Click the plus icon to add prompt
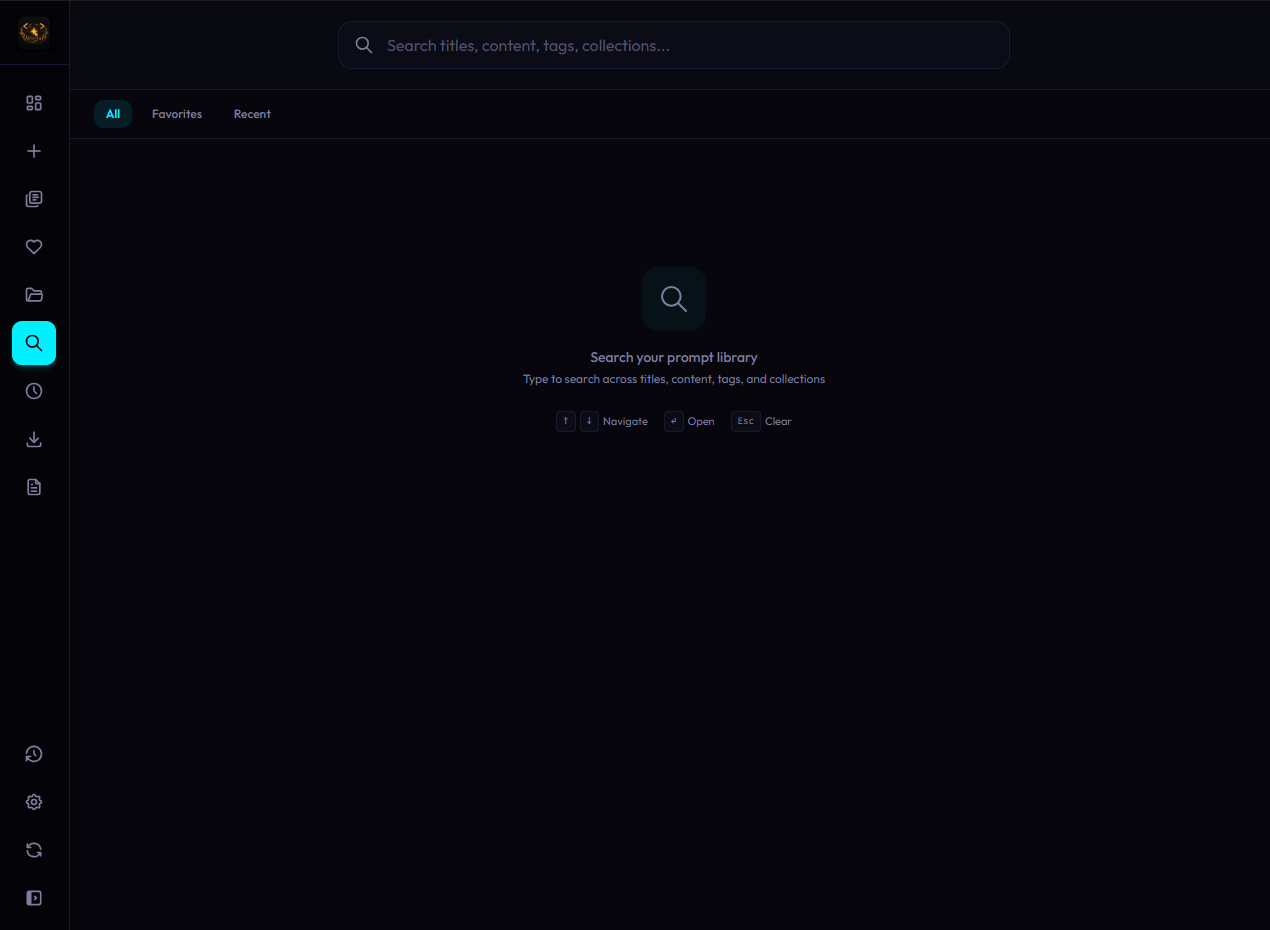The width and height of the screenshot is (1270, 930). 34,151
